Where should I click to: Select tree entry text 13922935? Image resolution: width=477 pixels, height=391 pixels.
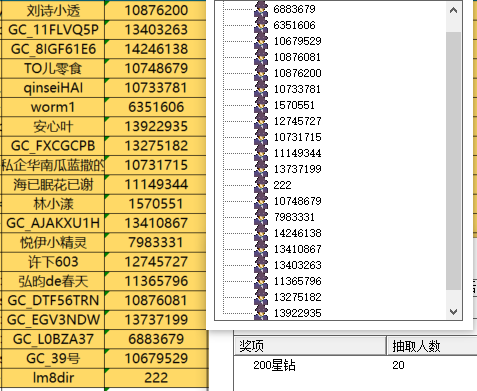tap(298, 313)
